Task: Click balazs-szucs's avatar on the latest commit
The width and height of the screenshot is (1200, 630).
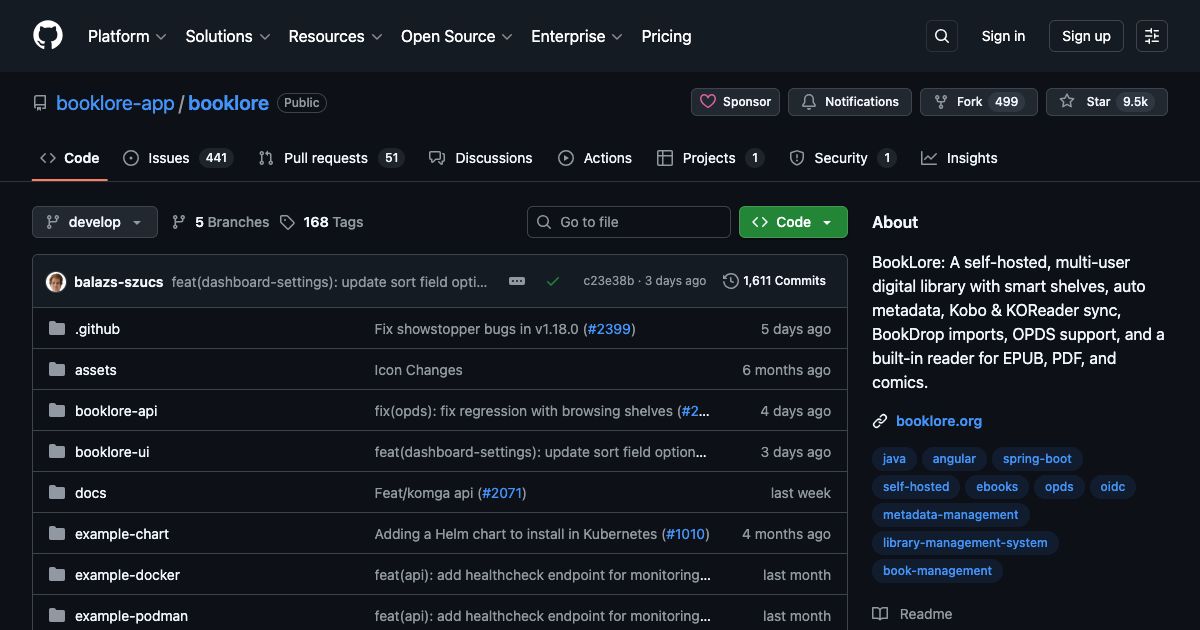Action: 56,281
